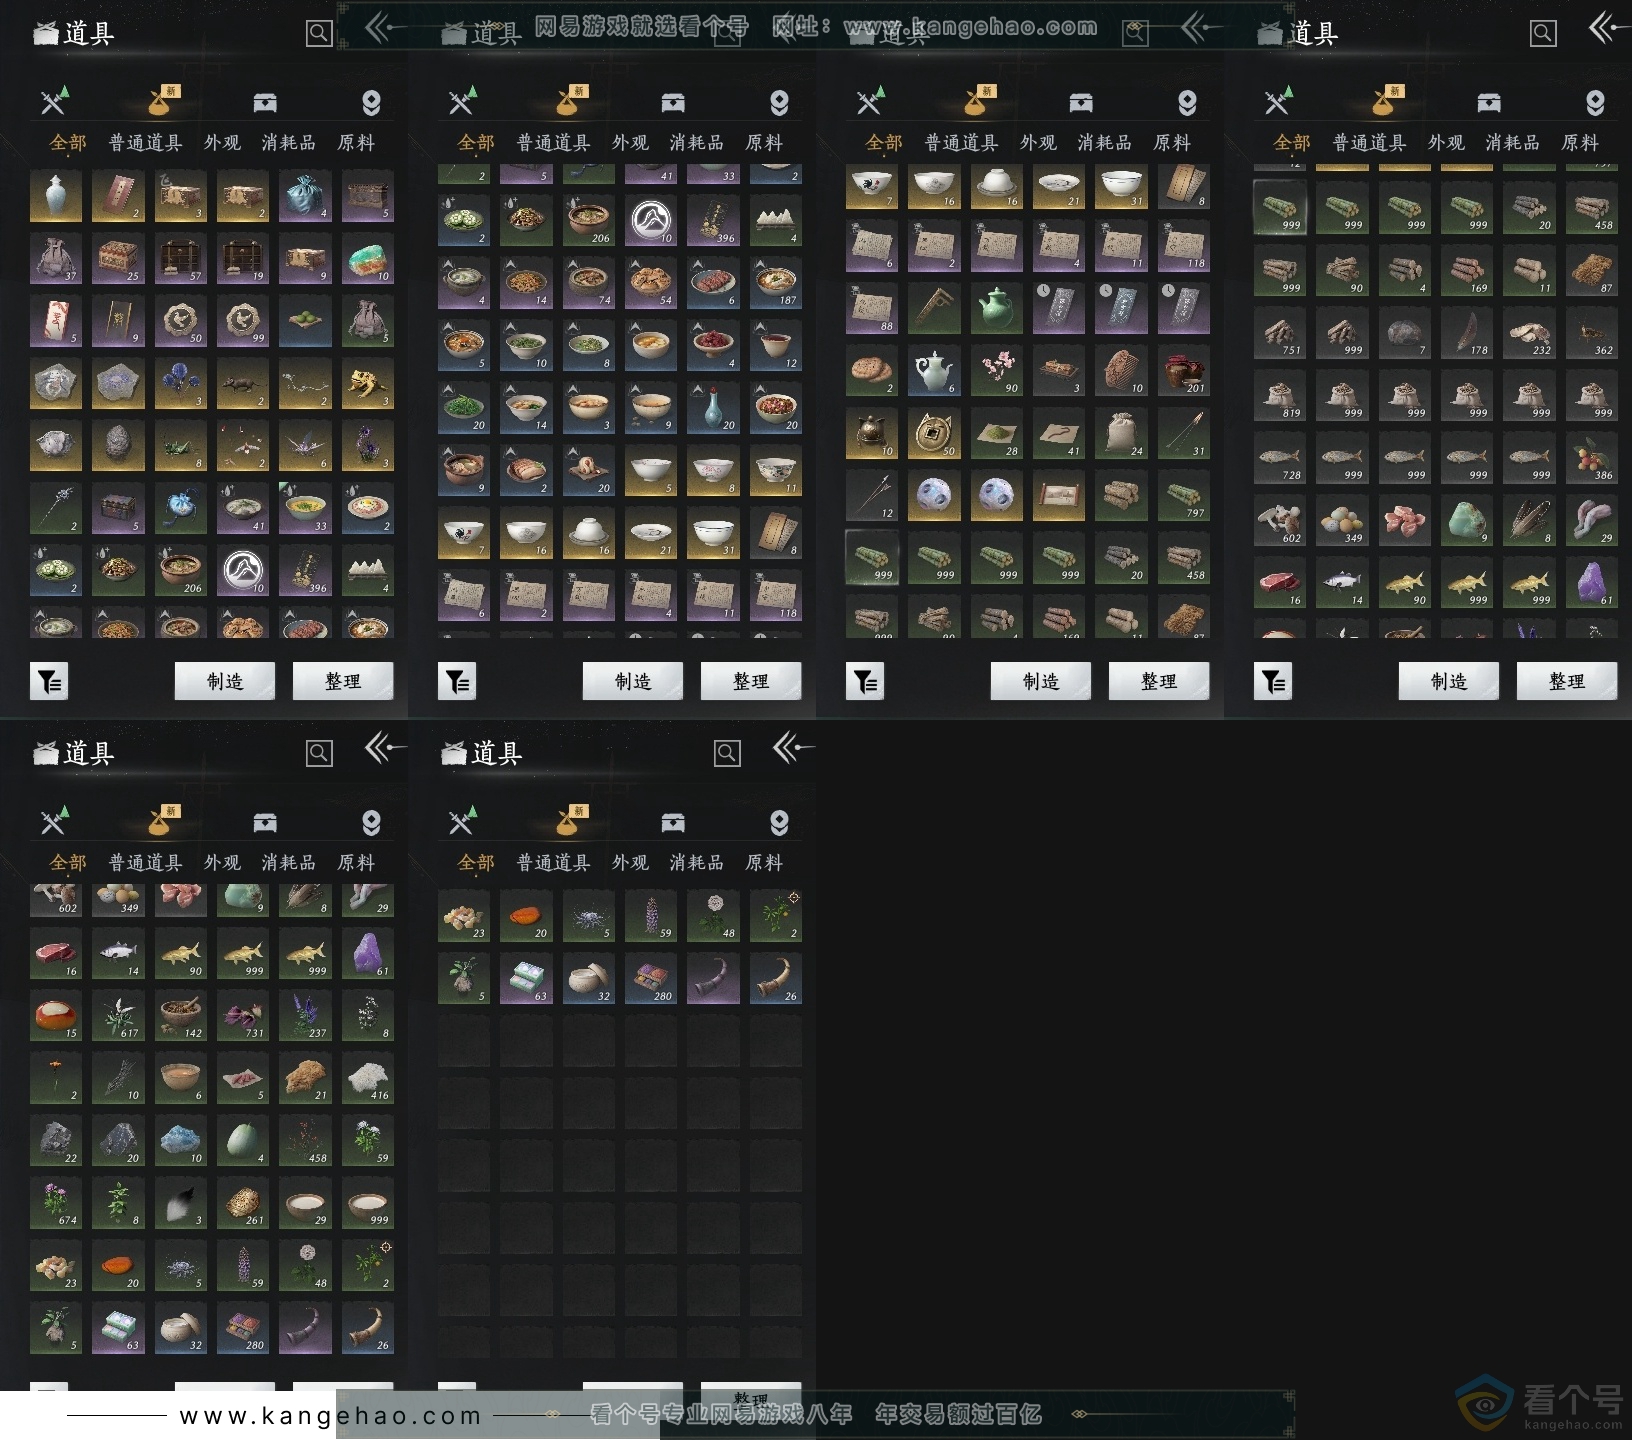Open 原料 tab in far-right panel

[1580, 143]
